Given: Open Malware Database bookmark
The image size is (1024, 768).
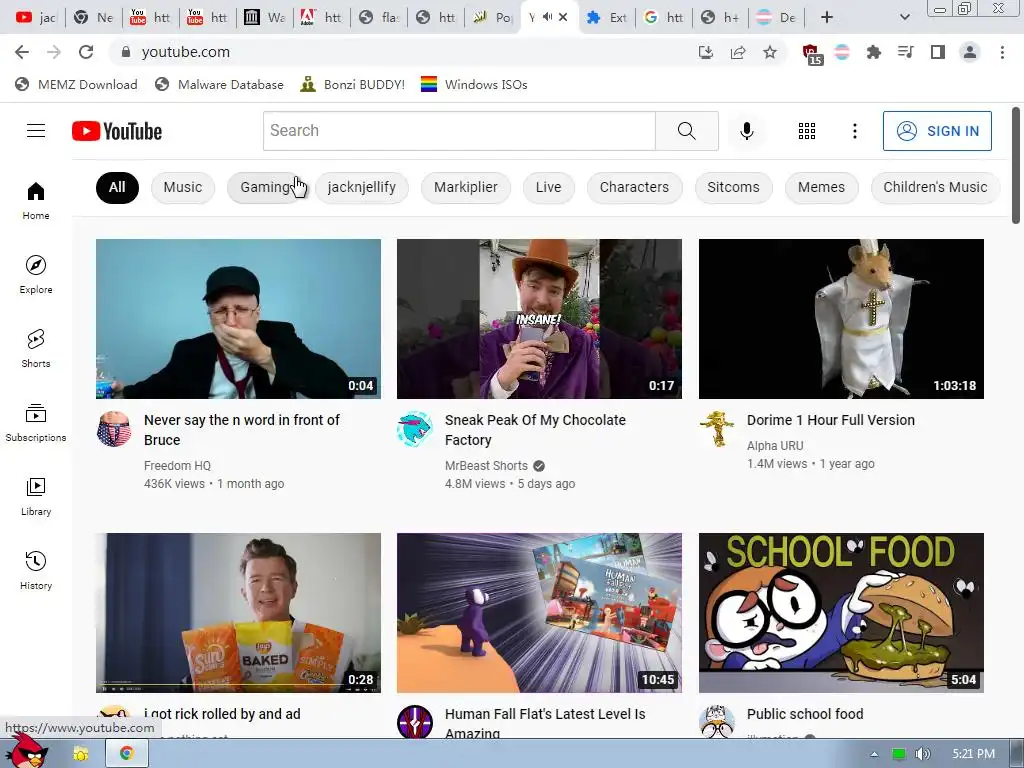Looking at the screenshot, I should pyautogui.click(x=219, y=84).
